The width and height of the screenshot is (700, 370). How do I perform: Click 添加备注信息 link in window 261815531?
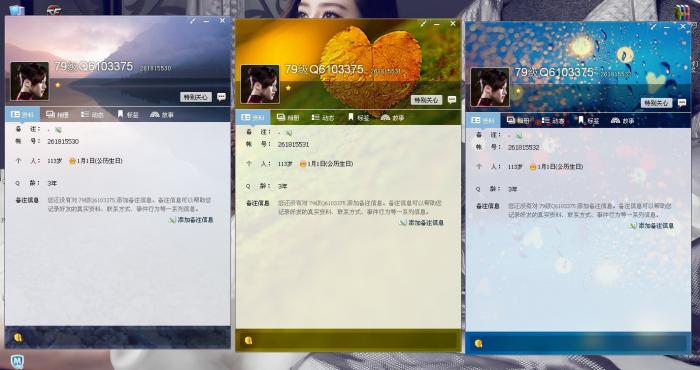tap(422, 223)
